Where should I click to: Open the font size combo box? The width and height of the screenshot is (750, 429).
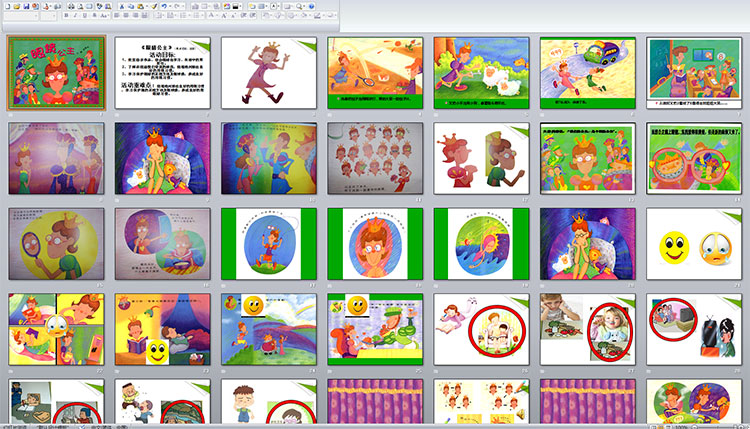pyautogui.click(x=48, y=16)
